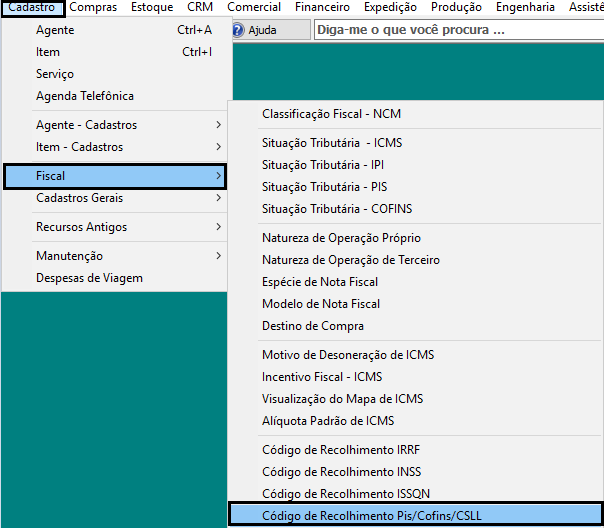605x528 pixels.
Task: Click the Ajuda help question mark icon
Action: coord(238,30)
